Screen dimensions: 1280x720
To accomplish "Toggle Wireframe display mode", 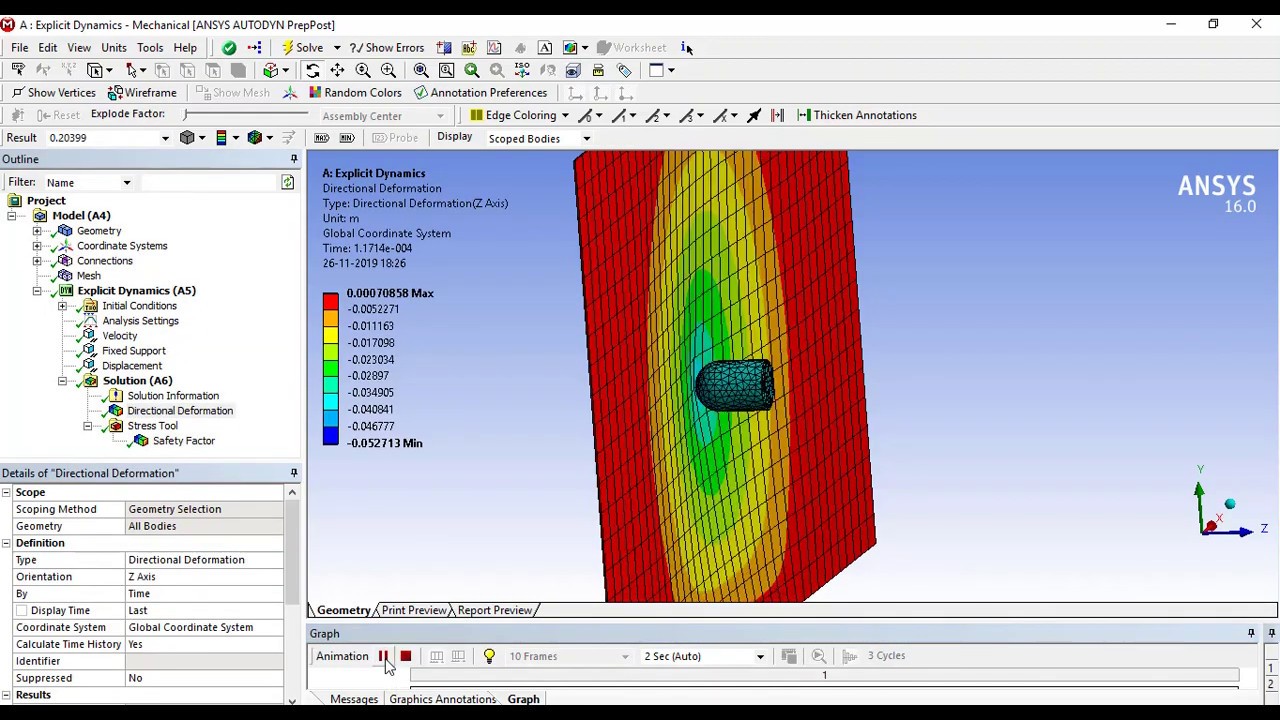I will click(x=142, y=92).
